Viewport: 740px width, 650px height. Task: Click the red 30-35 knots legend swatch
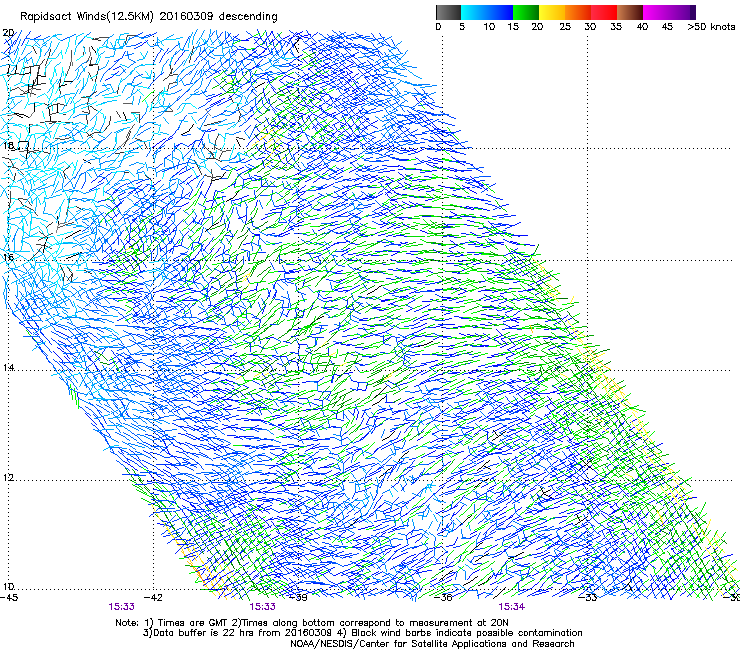[604, 12]
